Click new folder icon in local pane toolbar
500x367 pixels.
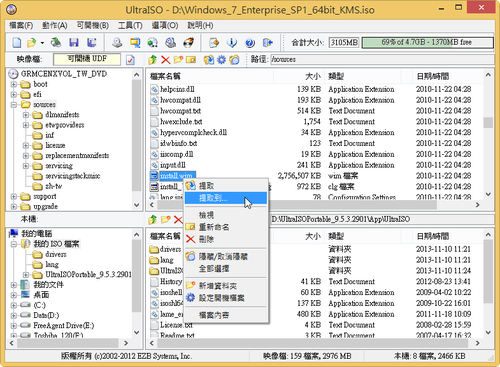click(x=166, y=219)
